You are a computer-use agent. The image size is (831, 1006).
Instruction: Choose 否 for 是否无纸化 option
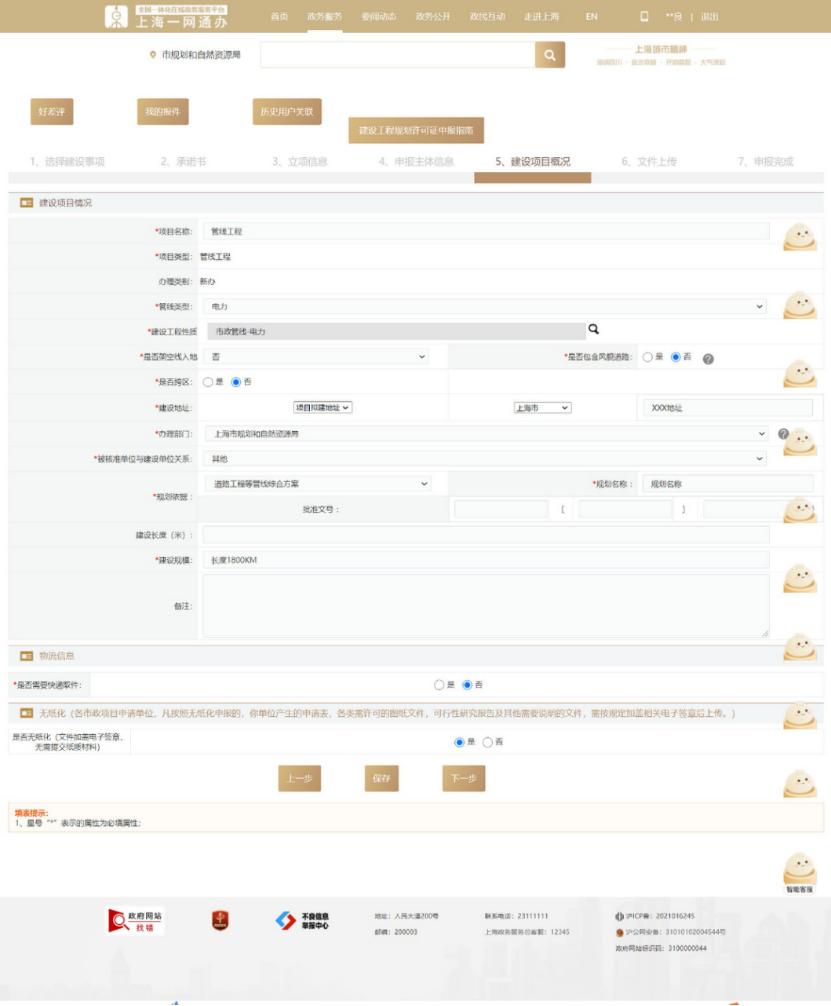tap(488, 742)
